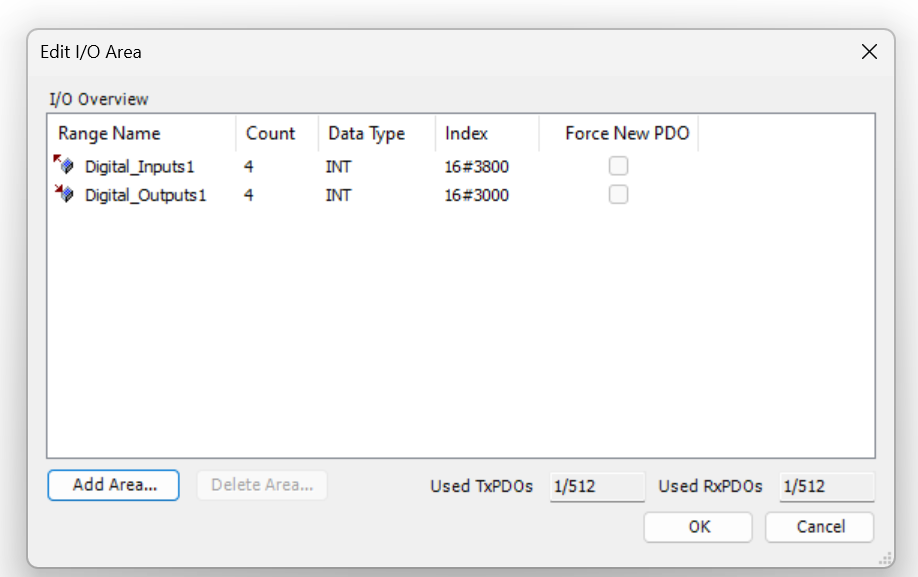Enable Force New PDO for Digital_Inputs1
This screenshot has height=577, width=918.
click(x=618, y=166)
